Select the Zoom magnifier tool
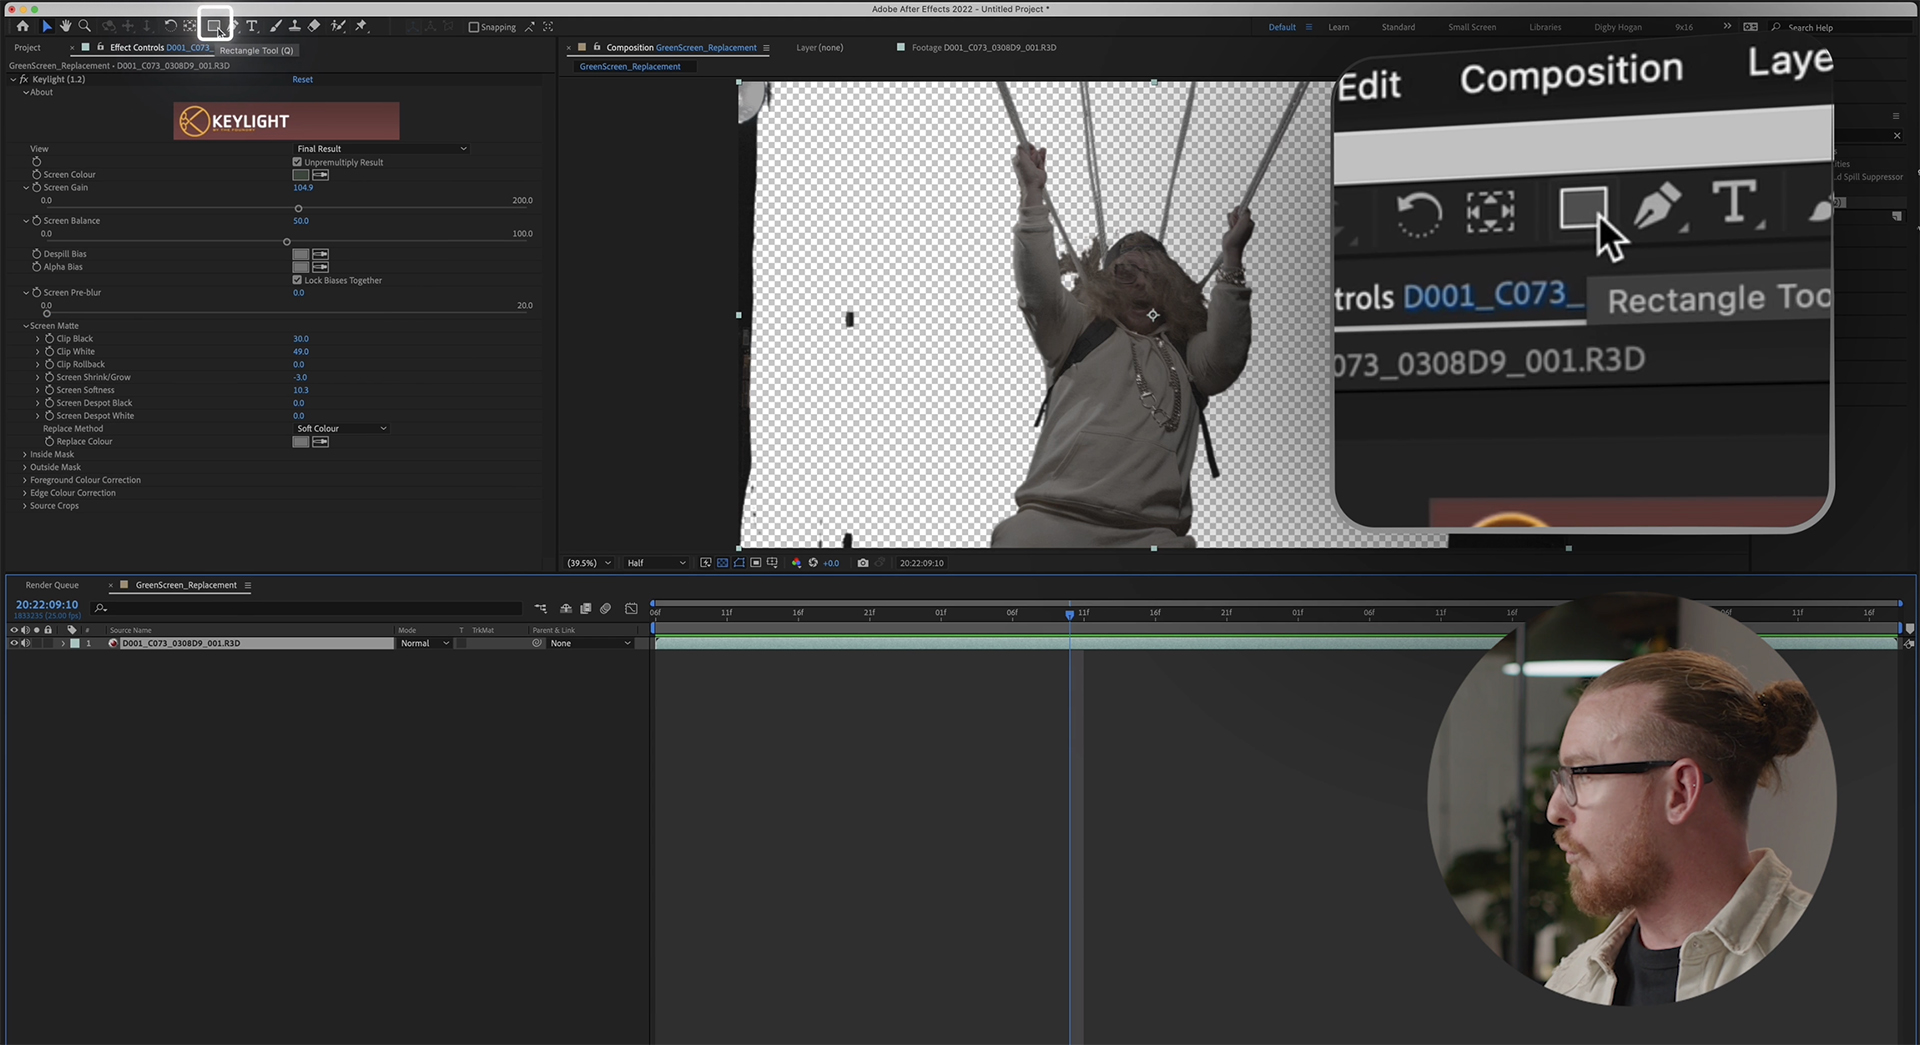The image size is (1920, 1045). pyautogui.click(x=85, y=26)
